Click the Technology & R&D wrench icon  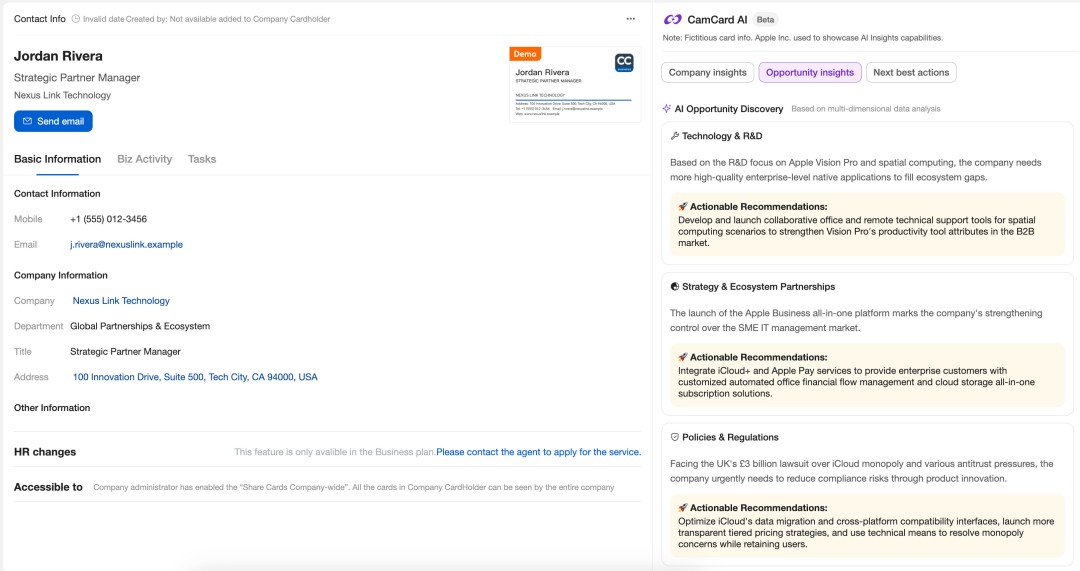click(x=675, y=136)
